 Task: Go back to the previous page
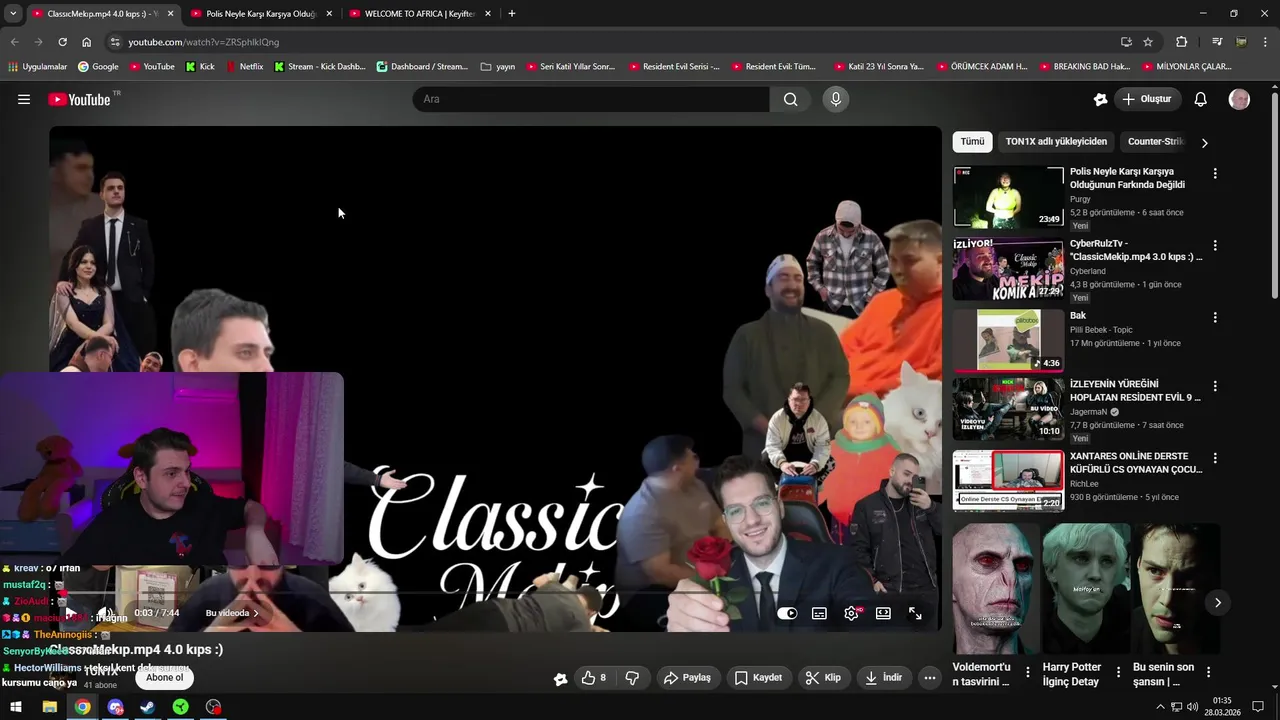click(14, 42)
